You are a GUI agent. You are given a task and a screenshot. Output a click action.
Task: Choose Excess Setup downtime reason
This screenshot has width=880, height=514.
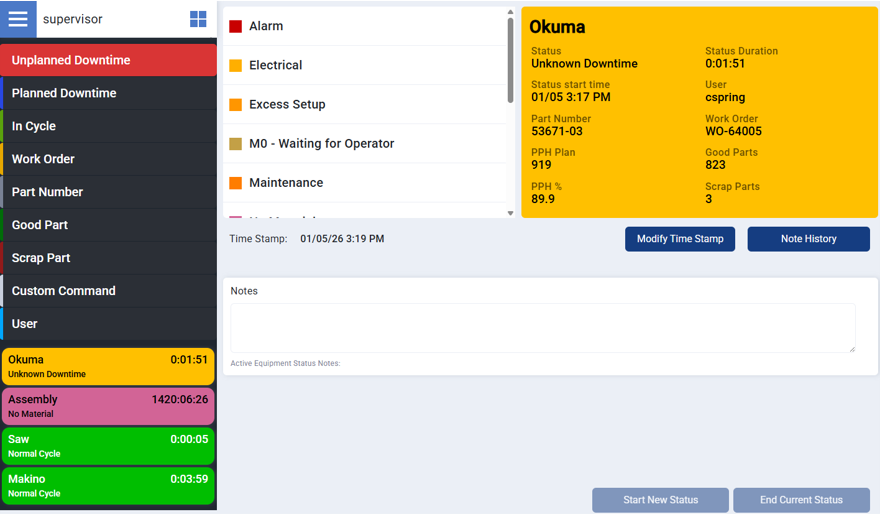(x=365, y=104)
